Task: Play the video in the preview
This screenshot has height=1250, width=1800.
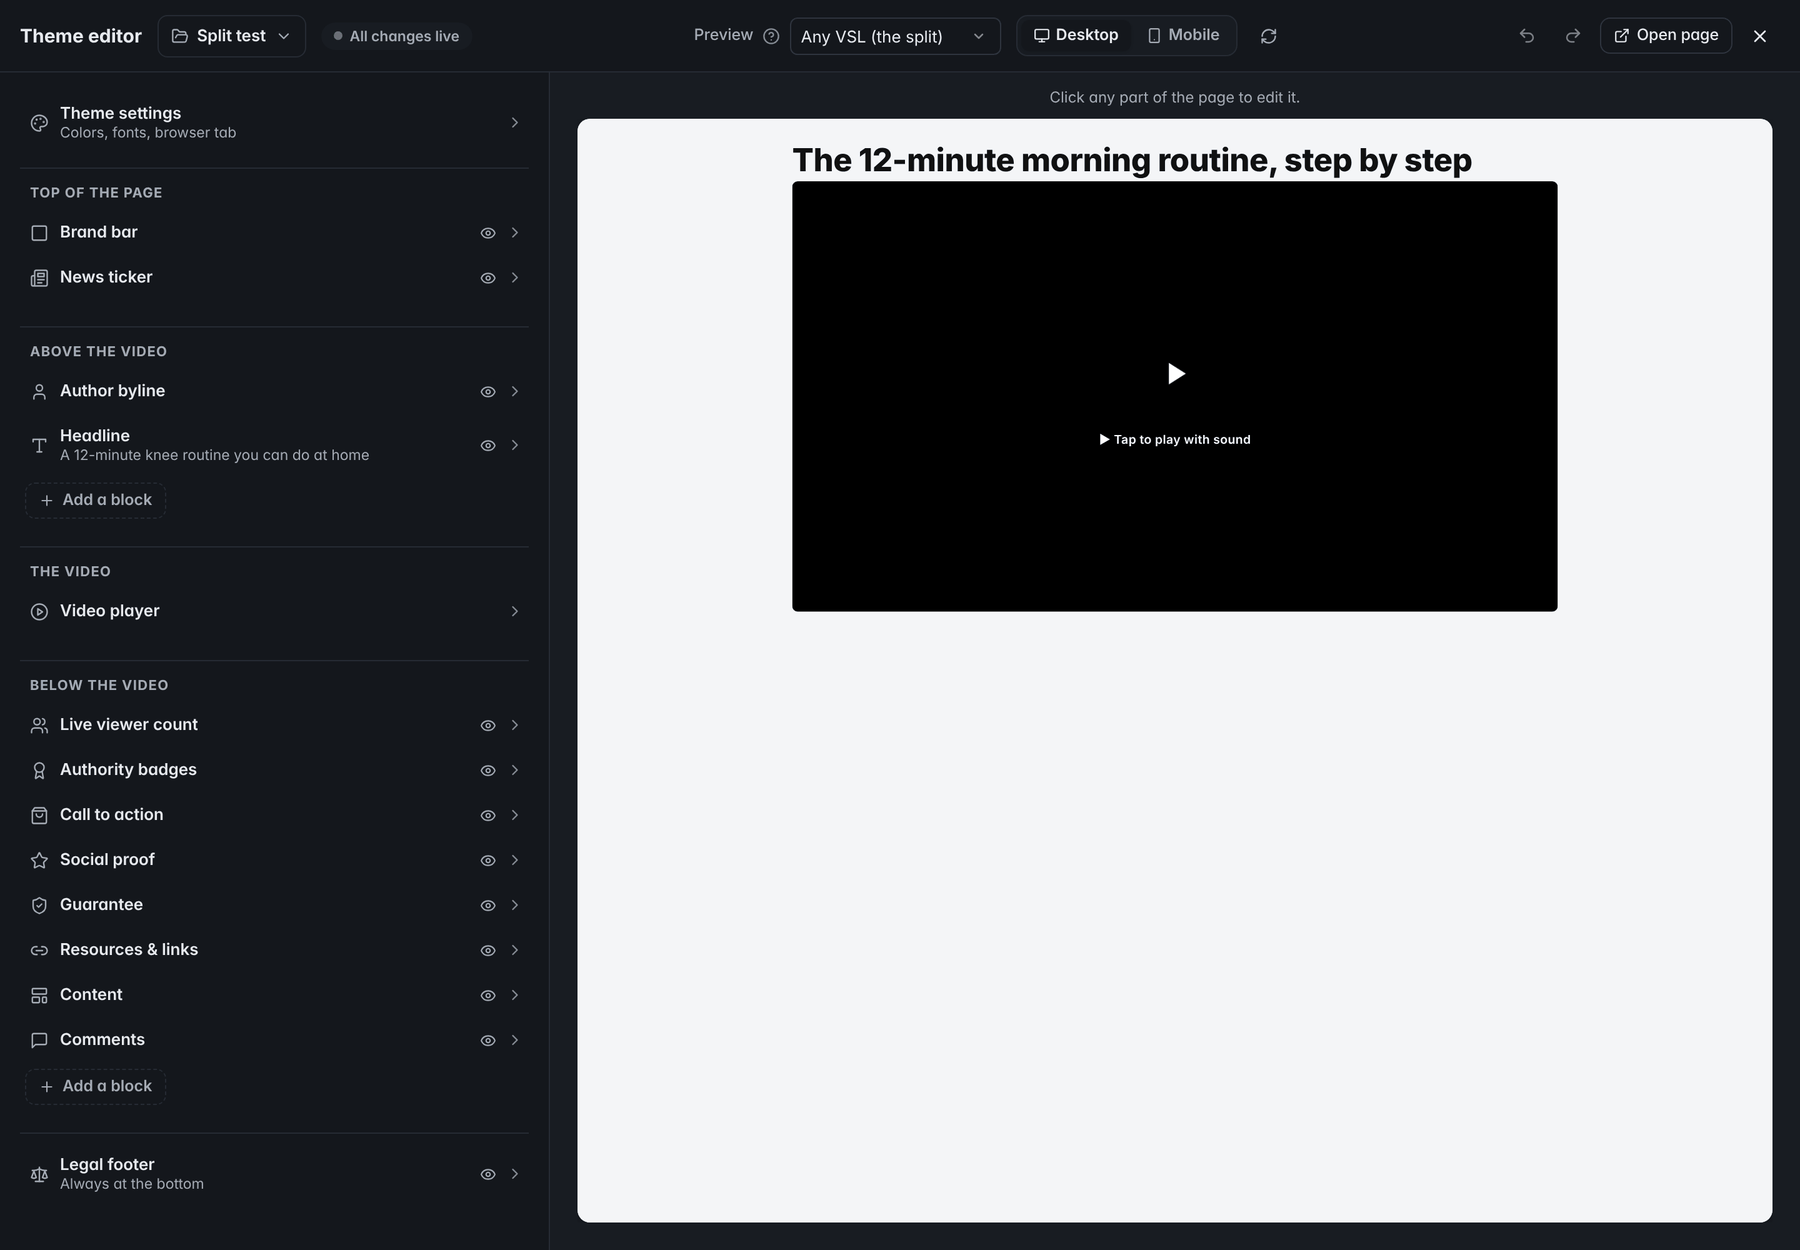Action: (x=1176, y=374)
